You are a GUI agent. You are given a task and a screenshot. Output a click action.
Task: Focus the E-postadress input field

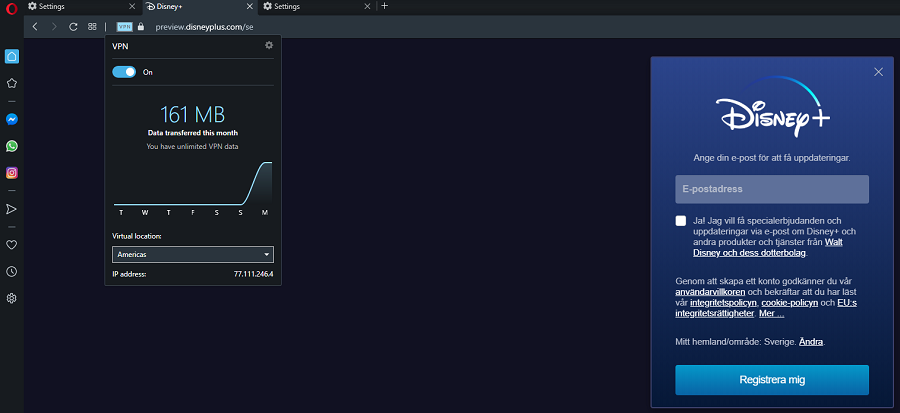pos(772,189)
